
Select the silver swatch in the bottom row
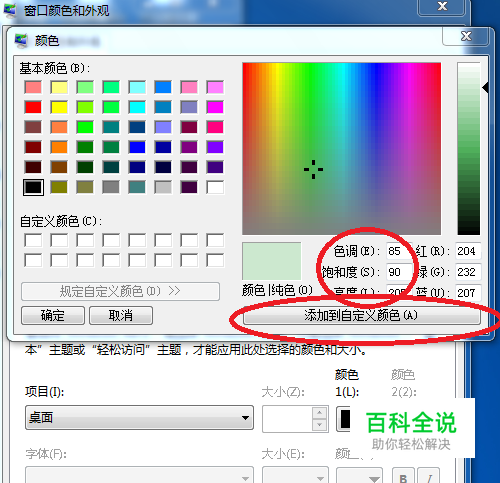[163, 187]
